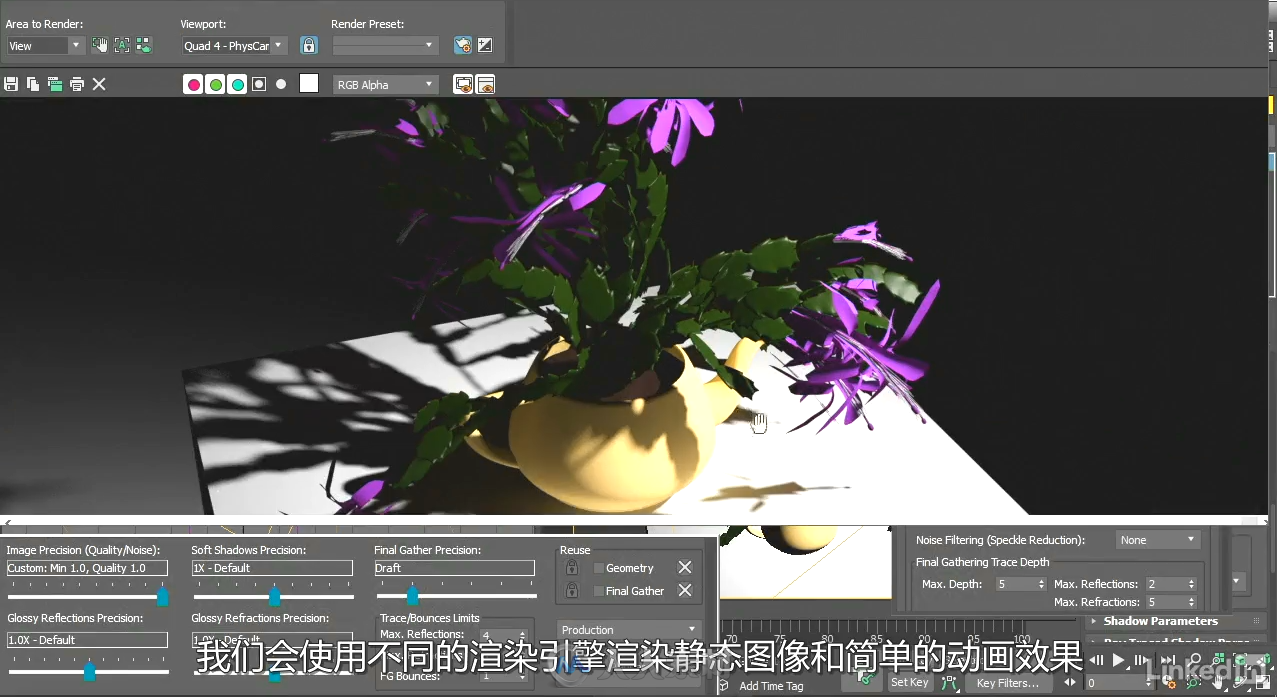The height and width of the screenshot is (697, 1277).
Task: Adjust the Soft Shadows Precision slider handle
Action: click(274, 597)
